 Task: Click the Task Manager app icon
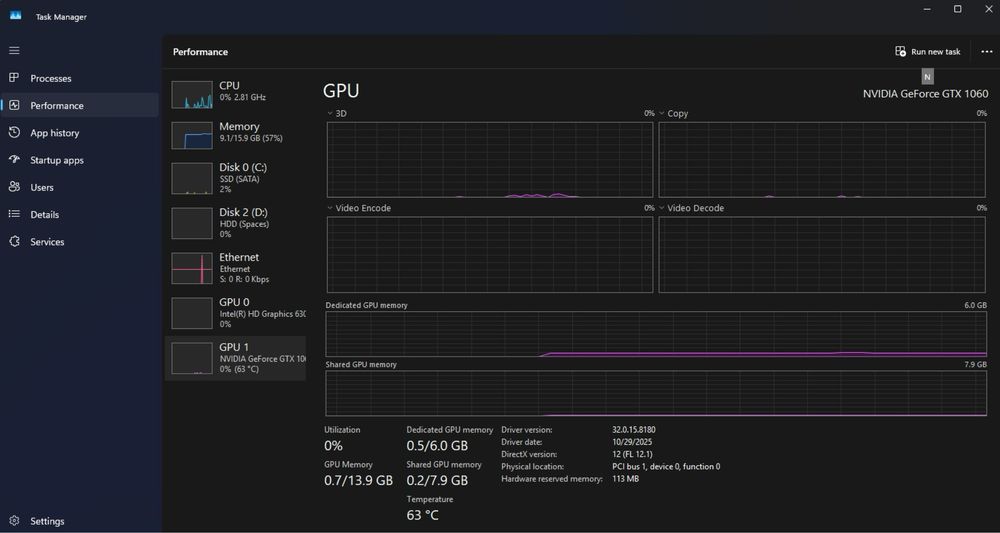(x=15, y=15)
